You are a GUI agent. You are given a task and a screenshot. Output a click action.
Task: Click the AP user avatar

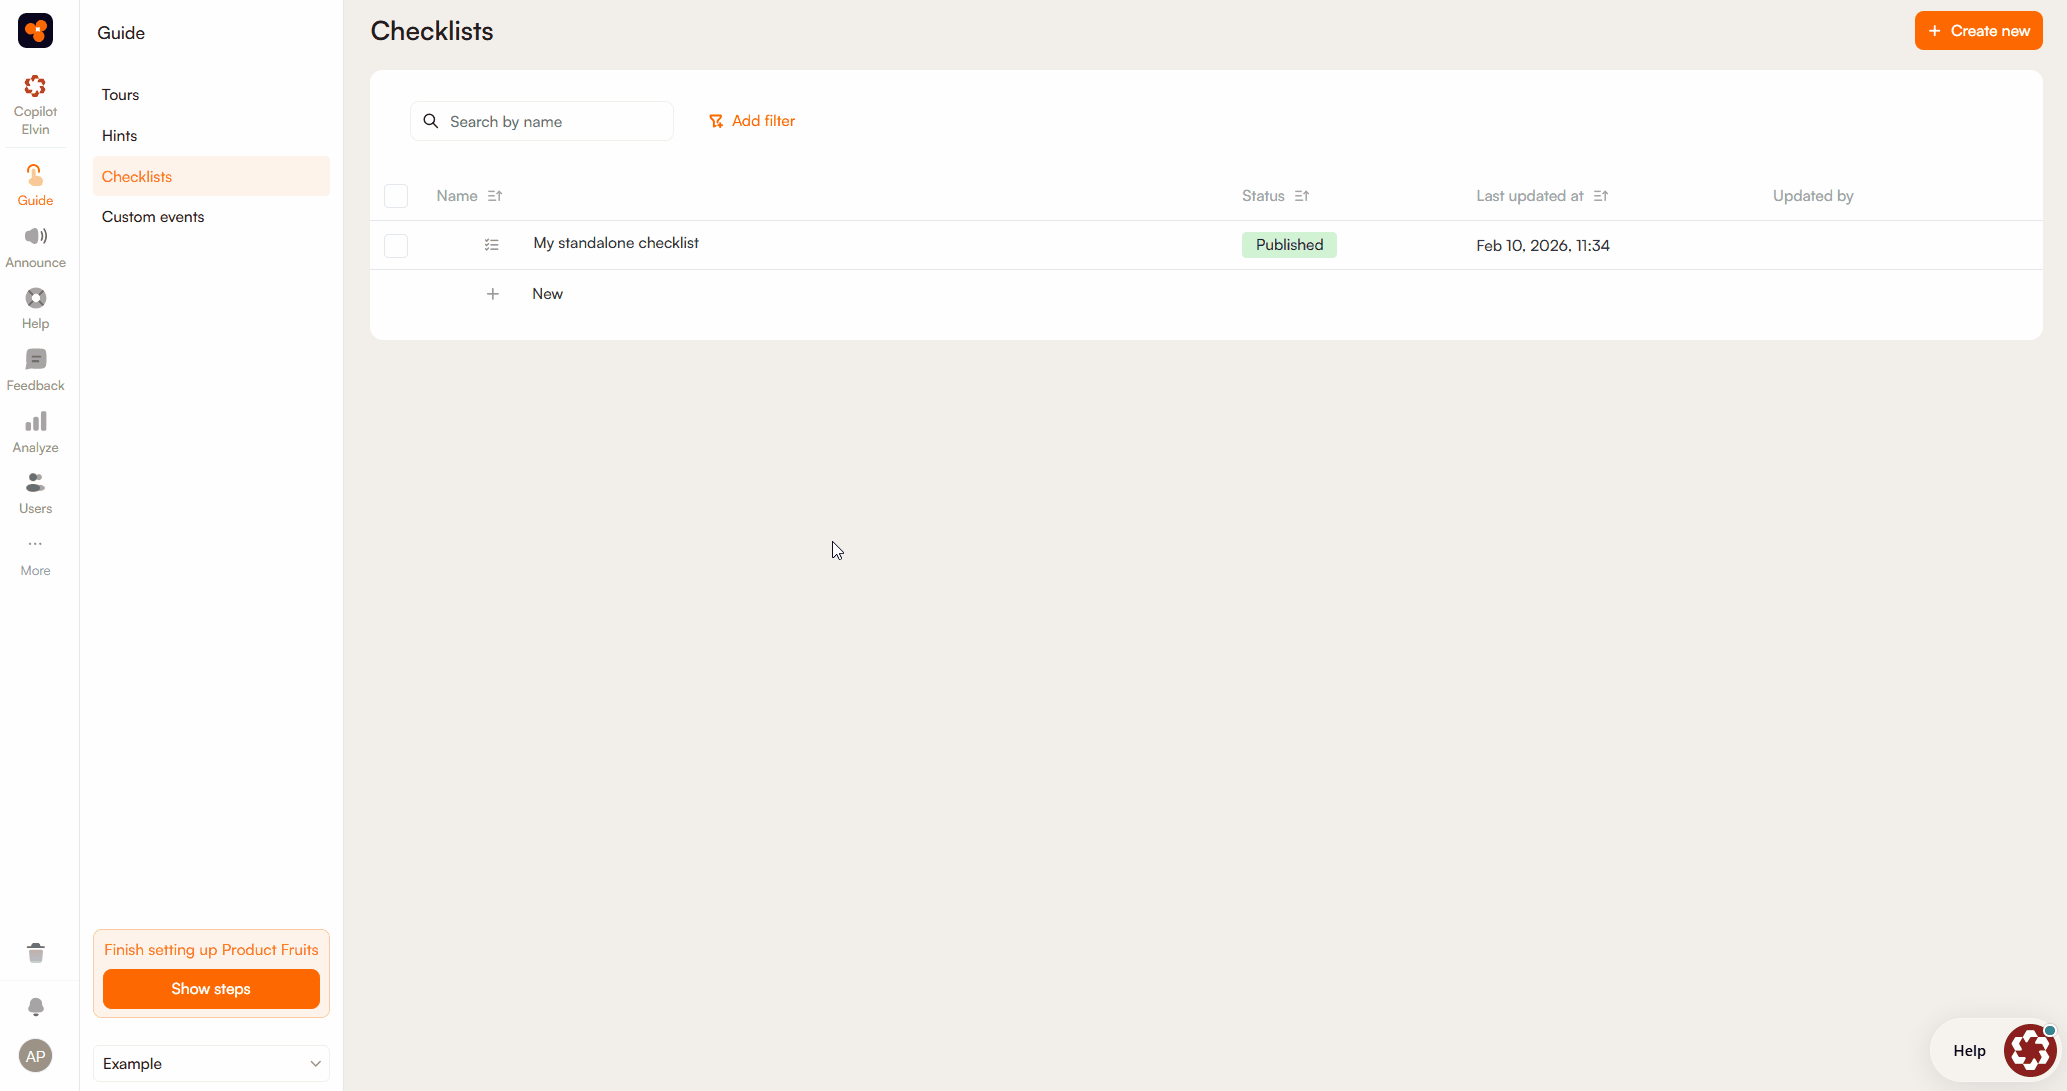(x=36, y=1056)
